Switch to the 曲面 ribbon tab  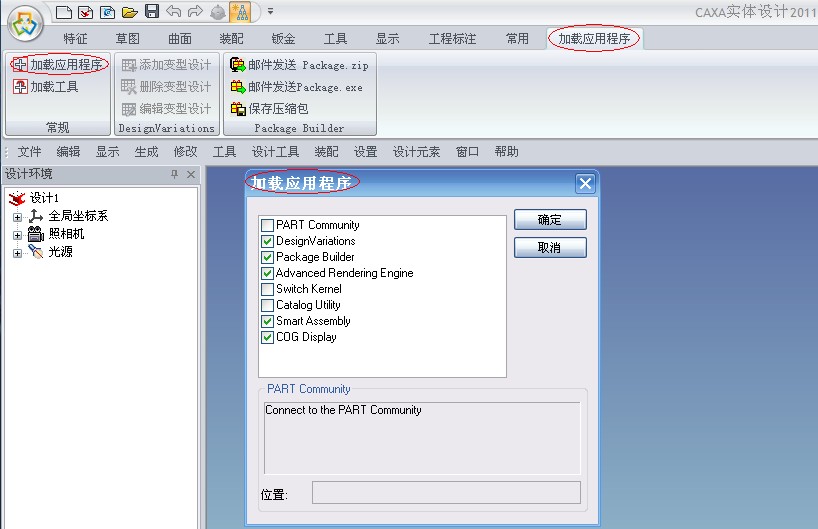(180, 39)
